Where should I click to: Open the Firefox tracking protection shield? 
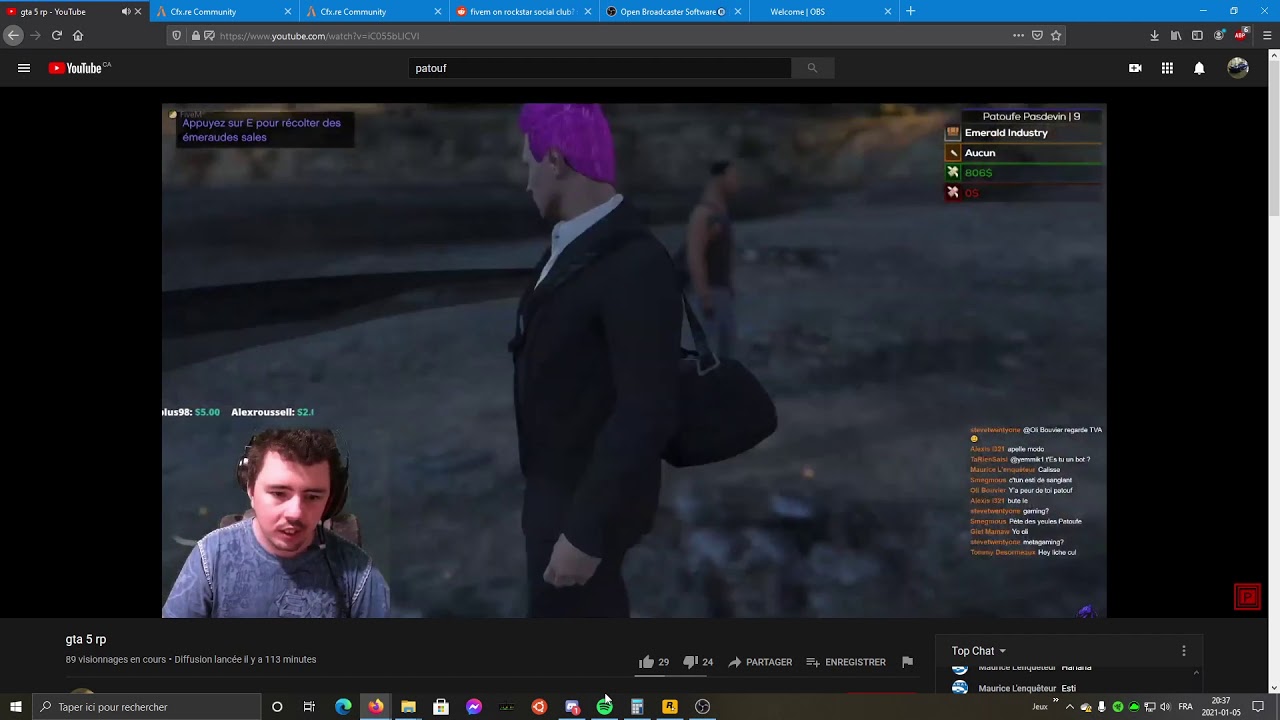coord(177,36)
